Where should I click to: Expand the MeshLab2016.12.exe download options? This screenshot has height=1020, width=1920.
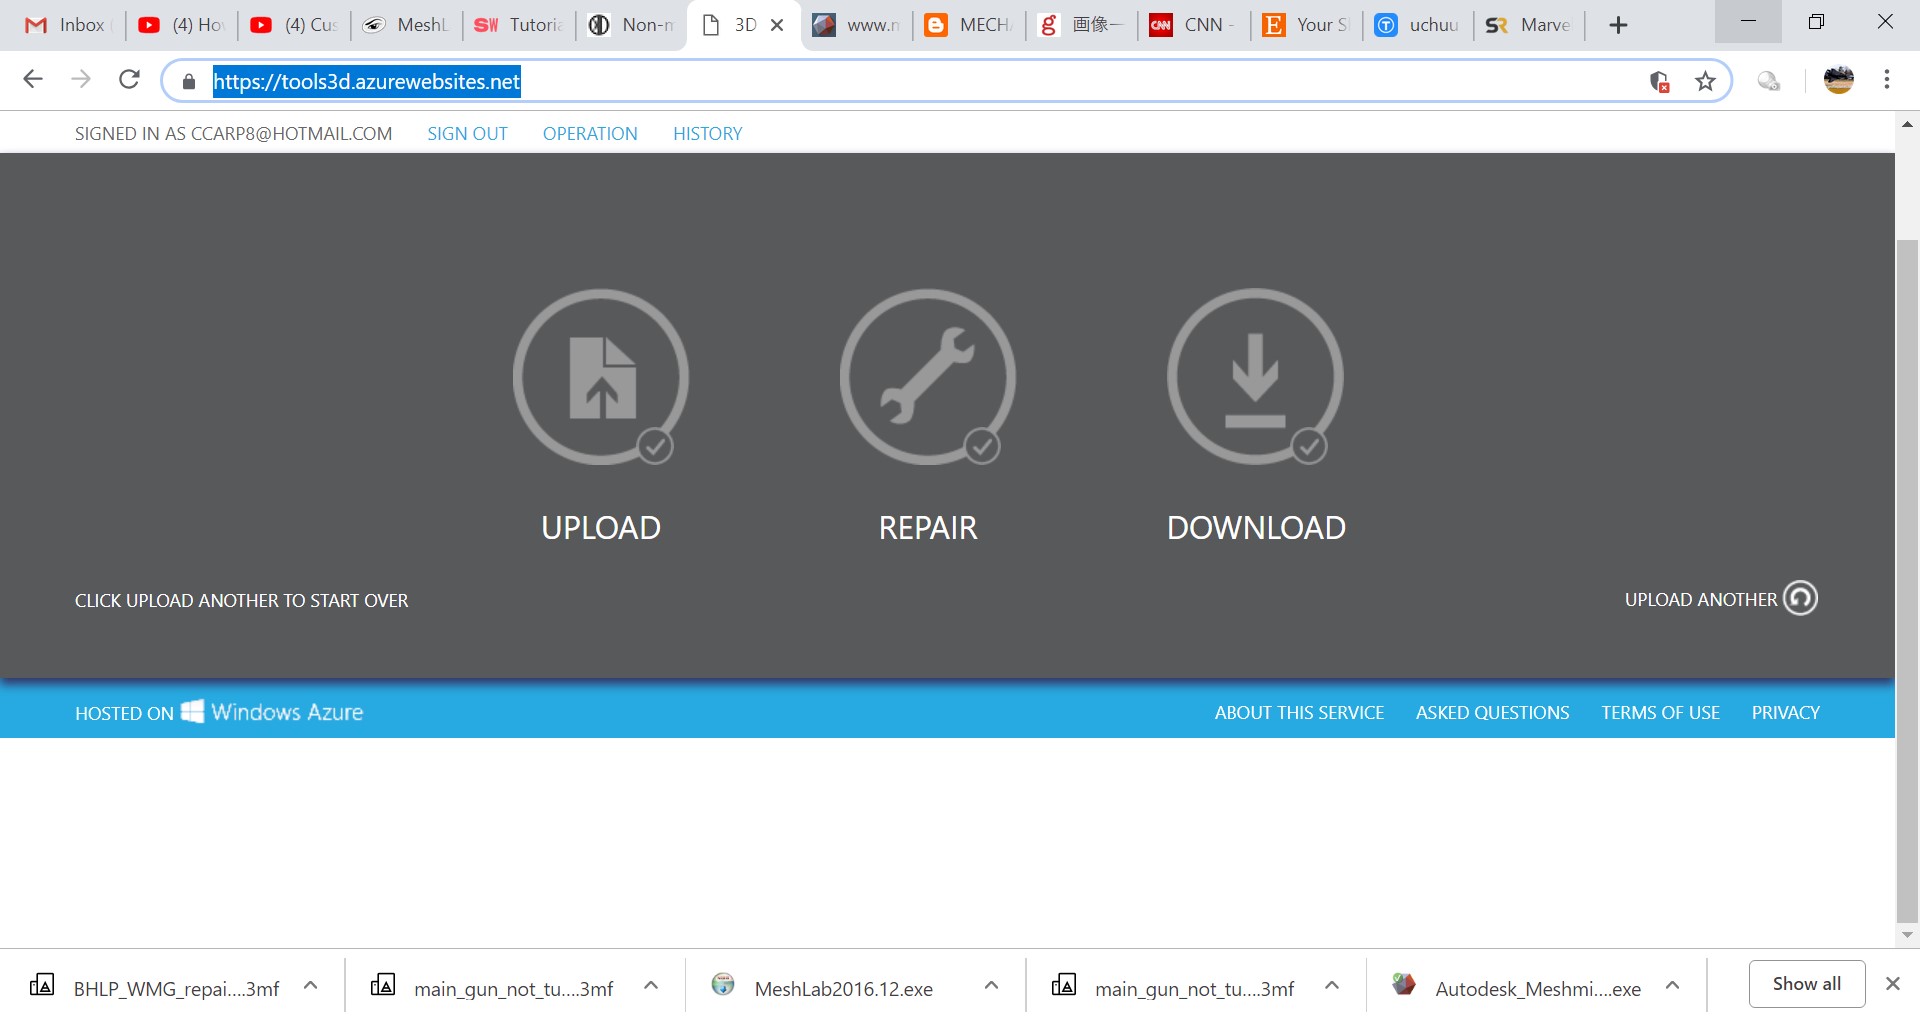pos(991,985)
